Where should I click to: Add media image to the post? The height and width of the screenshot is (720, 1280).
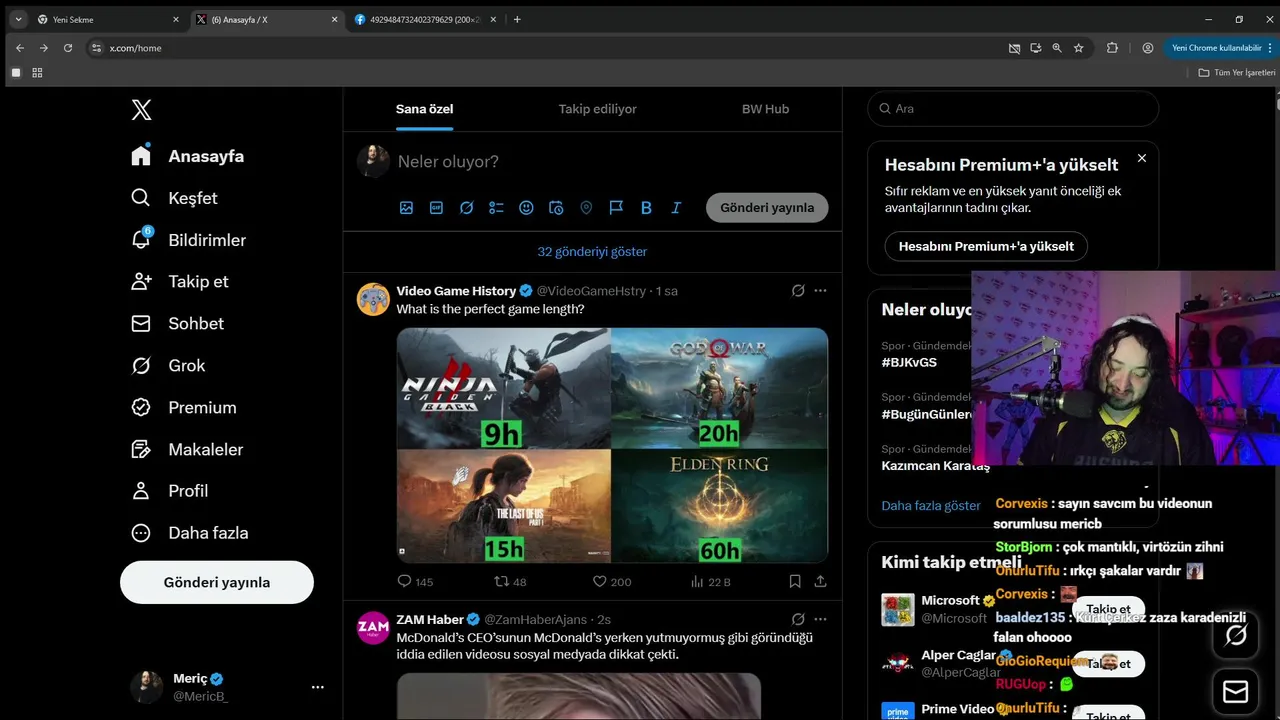point(406,208)
